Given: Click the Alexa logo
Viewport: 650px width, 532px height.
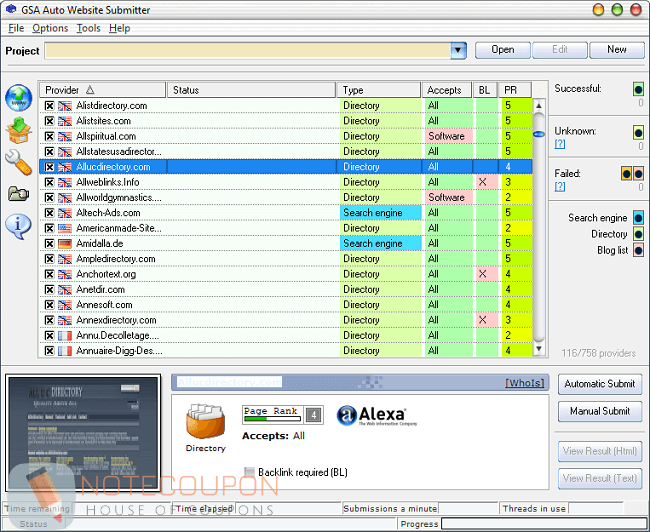Looking at the screenshot, I should (x=376, y=415).
